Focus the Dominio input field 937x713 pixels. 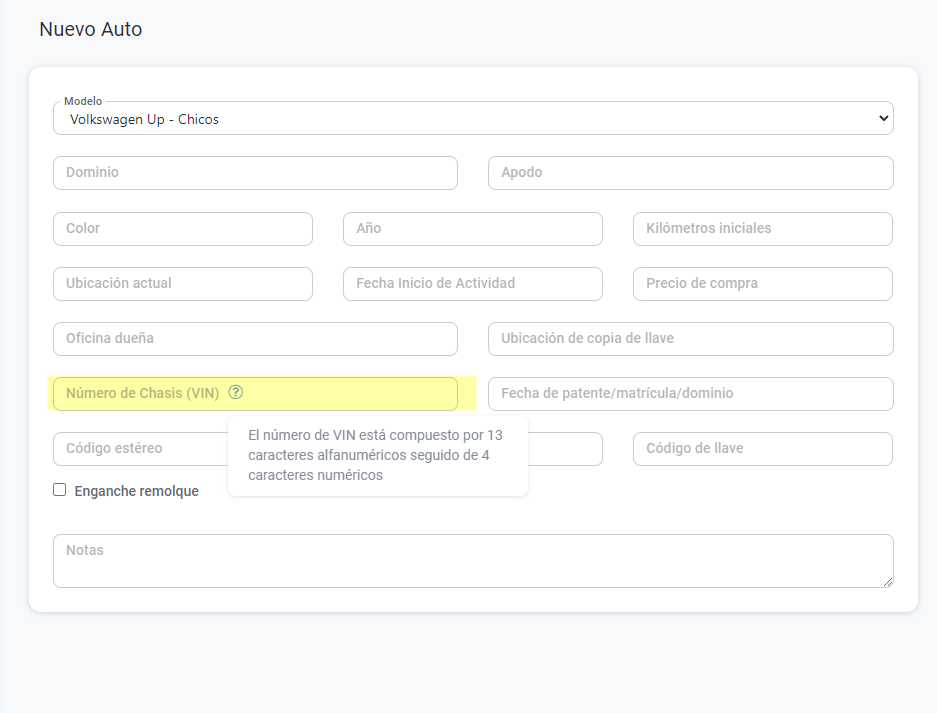255,173
